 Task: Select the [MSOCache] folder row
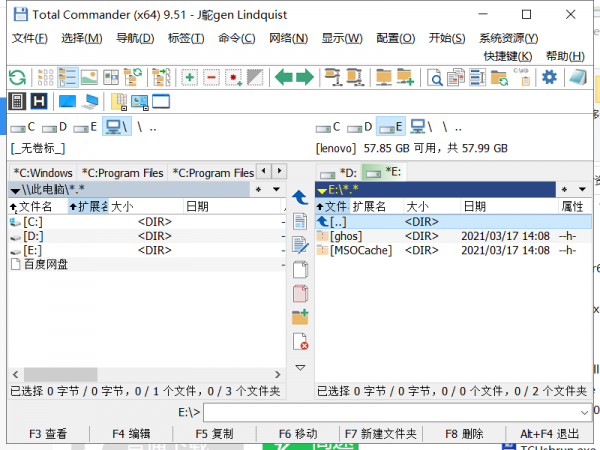click(453, 250)
